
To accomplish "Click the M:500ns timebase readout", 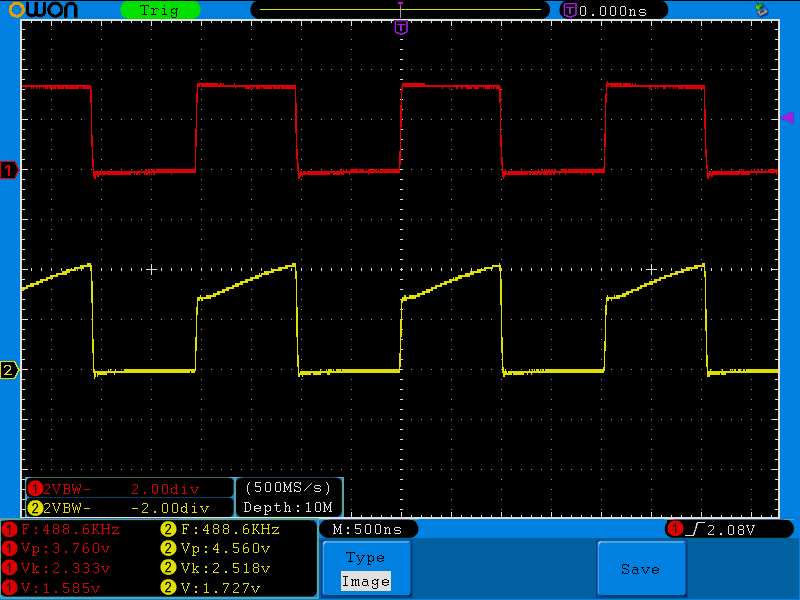I will pos(368,530).
